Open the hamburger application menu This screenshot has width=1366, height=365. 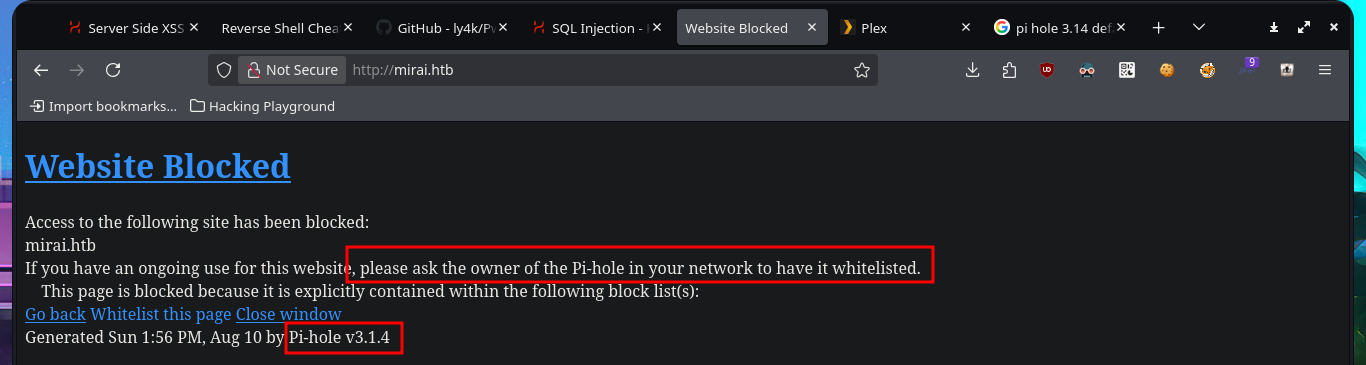[x=1325, y=70]
